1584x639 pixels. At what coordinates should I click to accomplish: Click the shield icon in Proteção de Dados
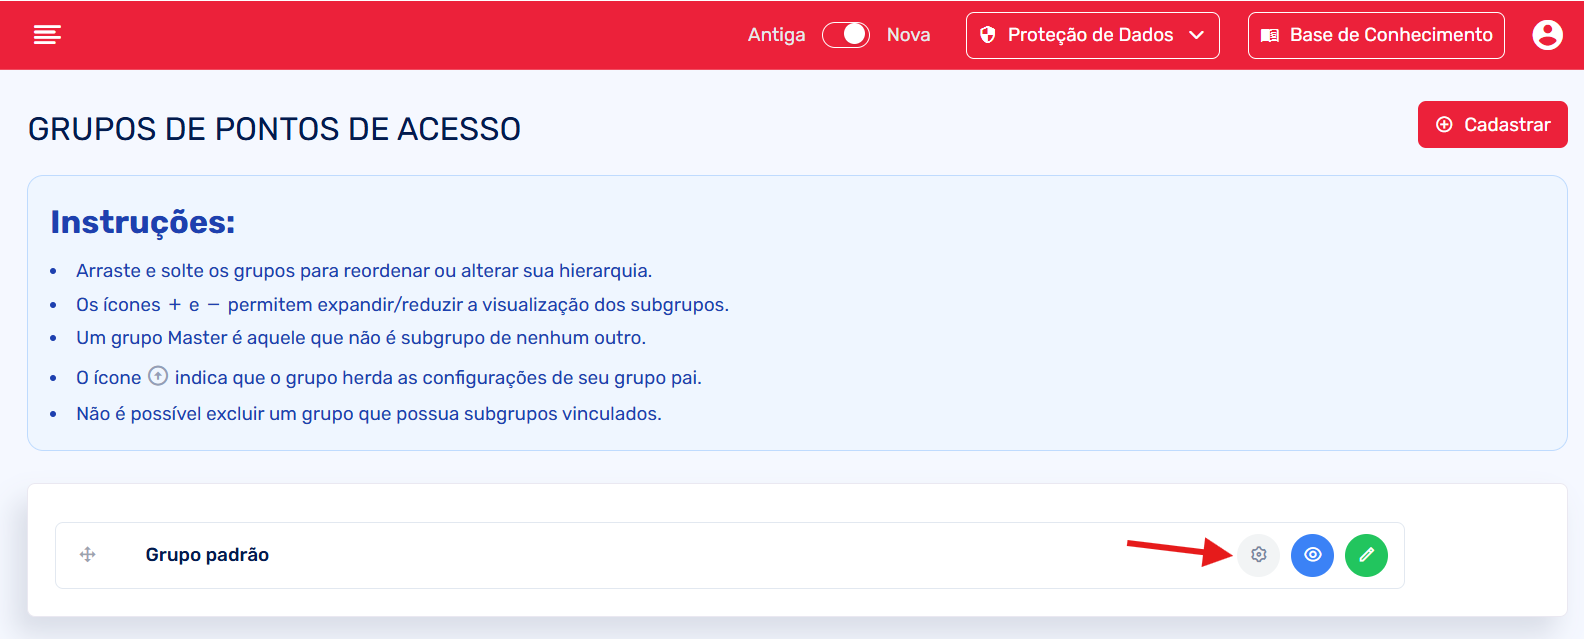point(988,35)
